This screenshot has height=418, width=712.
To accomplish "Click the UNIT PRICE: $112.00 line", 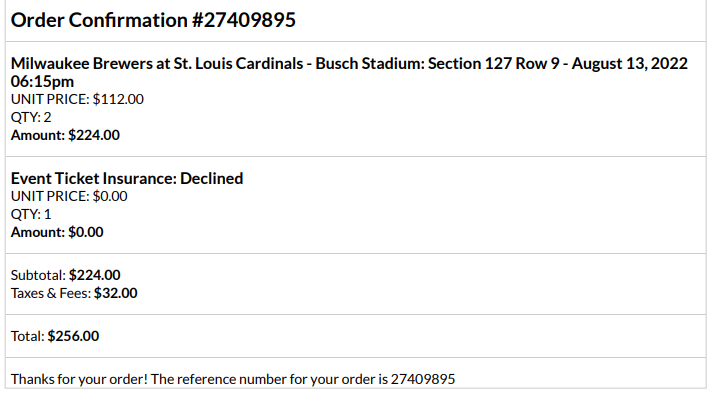I will (x=77, y=99).
